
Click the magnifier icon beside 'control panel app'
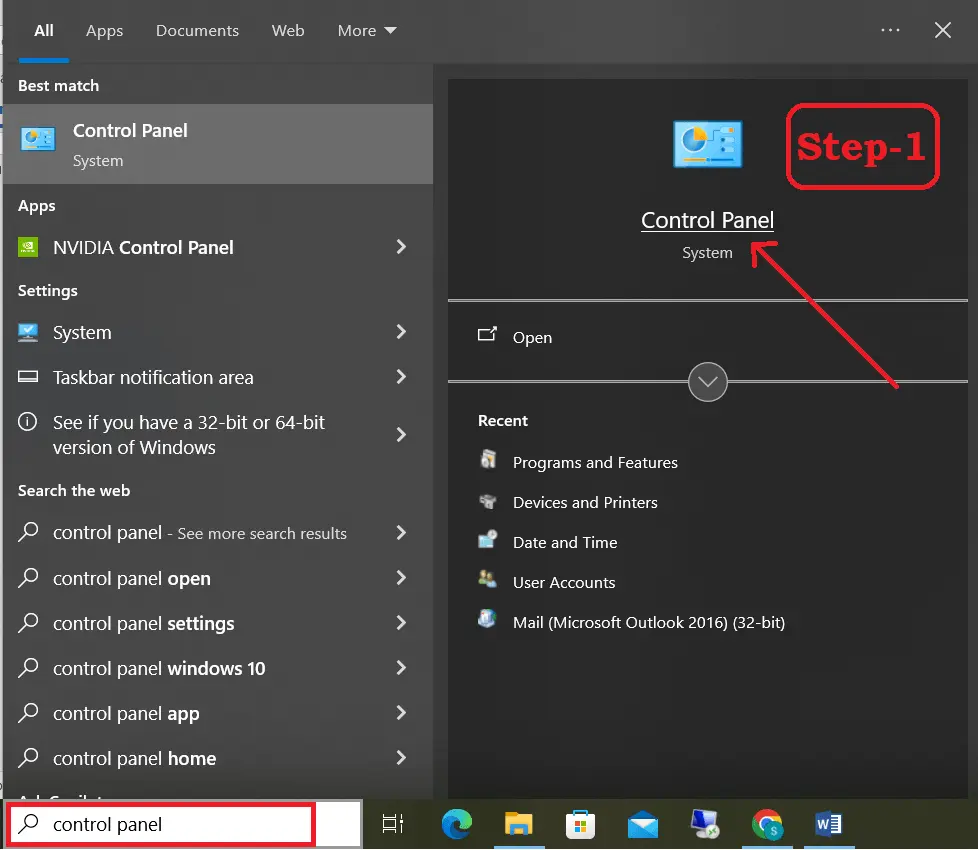click(28, 713)
